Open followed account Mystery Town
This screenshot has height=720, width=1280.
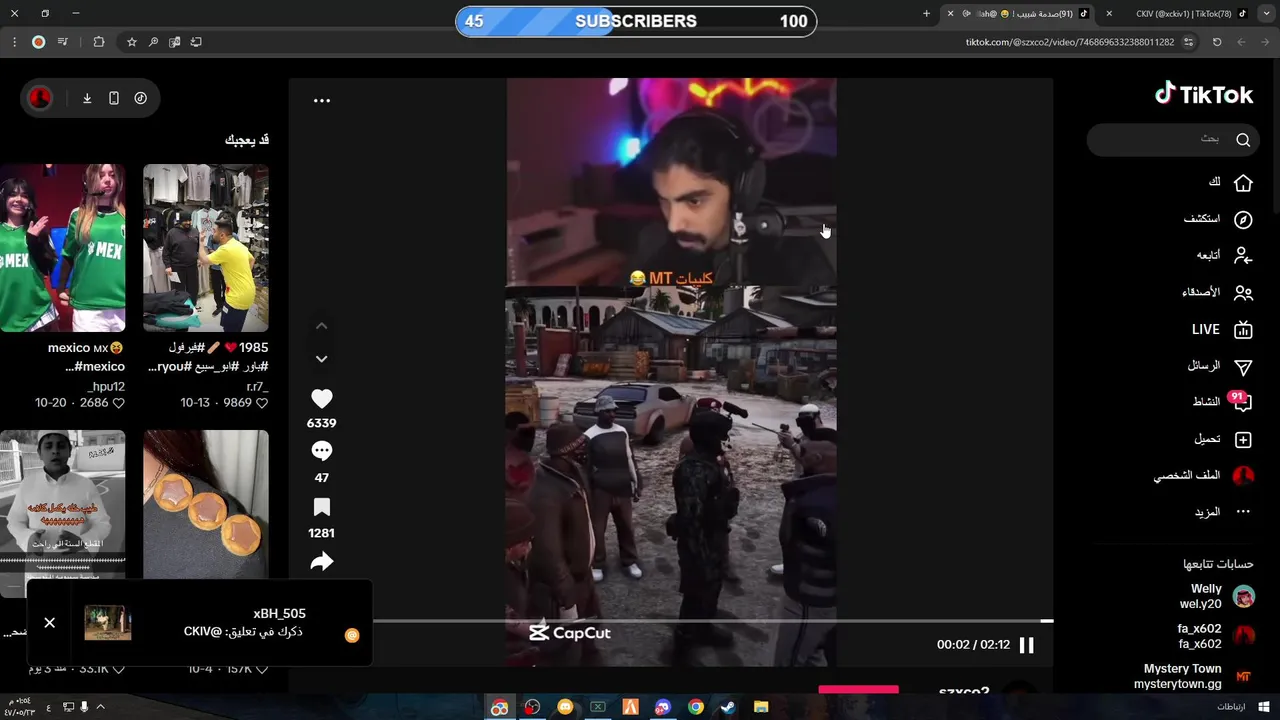(1195, 676)
